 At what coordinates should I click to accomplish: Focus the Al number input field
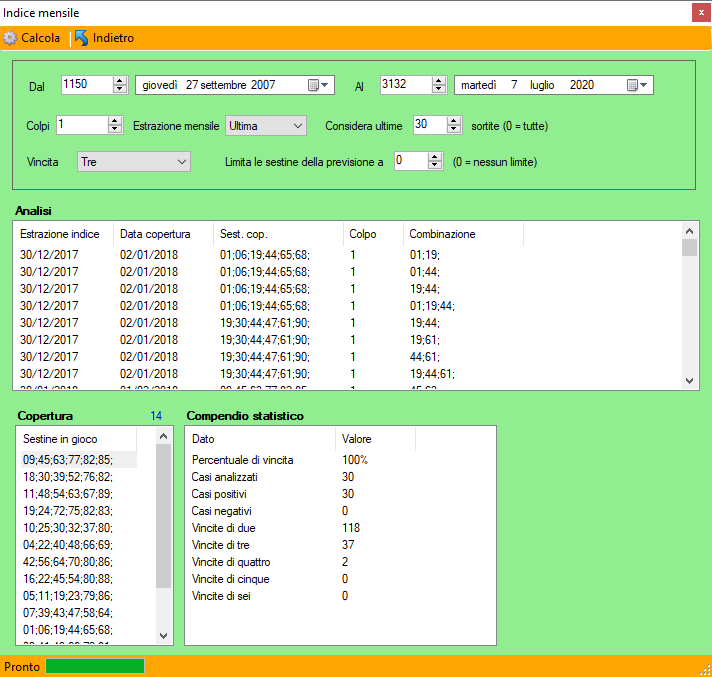406,85
